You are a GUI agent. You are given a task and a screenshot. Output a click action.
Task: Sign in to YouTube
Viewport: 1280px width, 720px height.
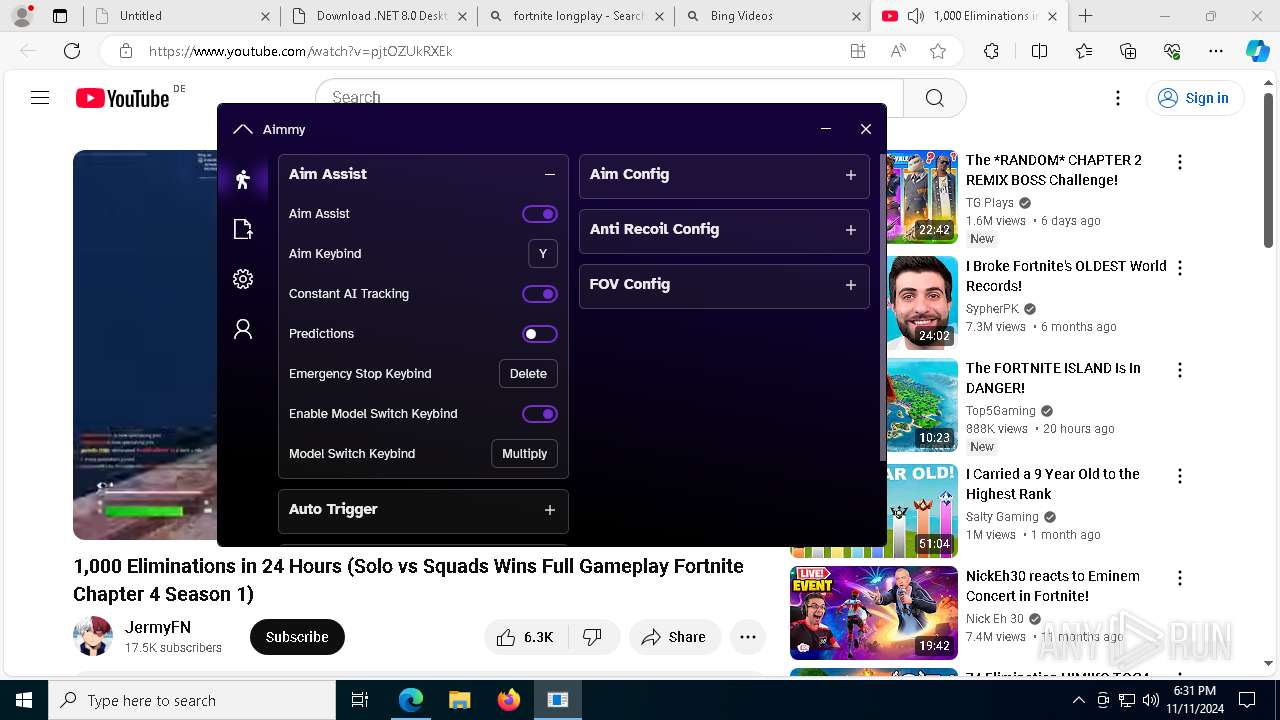tap(1193, 98)
